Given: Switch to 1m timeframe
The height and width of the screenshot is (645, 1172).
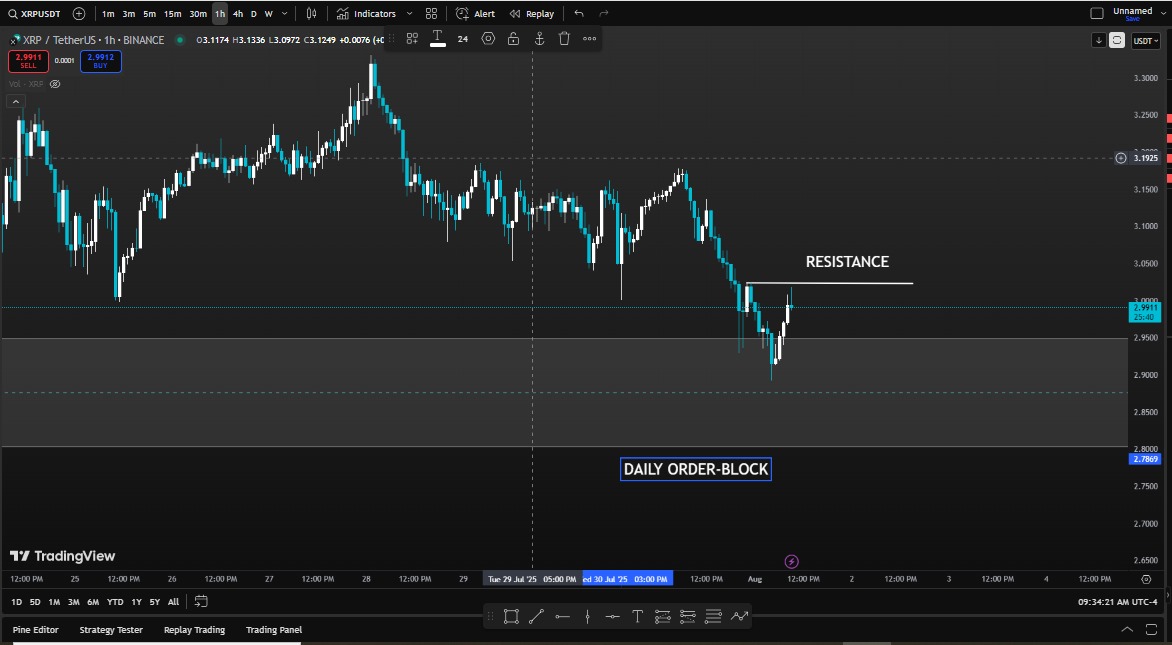Looking at the screenshot, I should point(108,13).
